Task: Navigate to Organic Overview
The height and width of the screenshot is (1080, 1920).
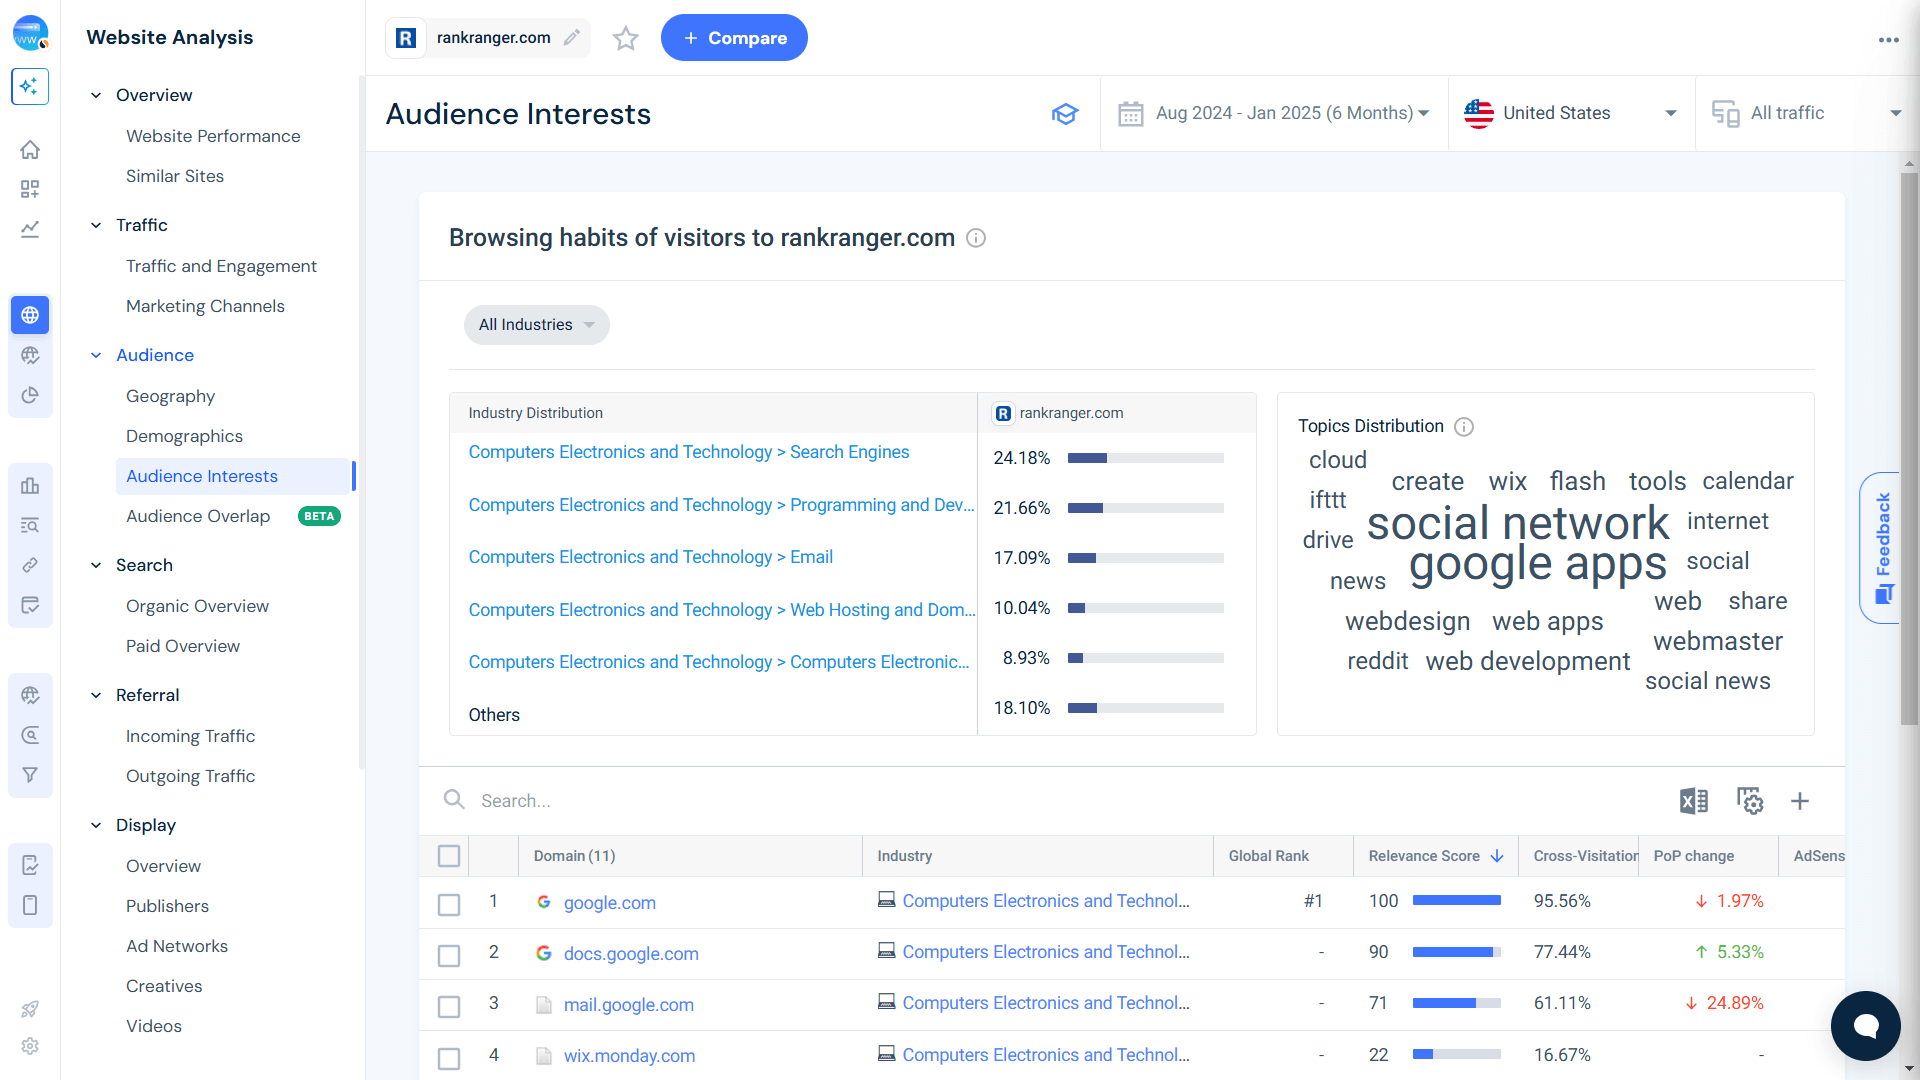Action: click(197, 606)
